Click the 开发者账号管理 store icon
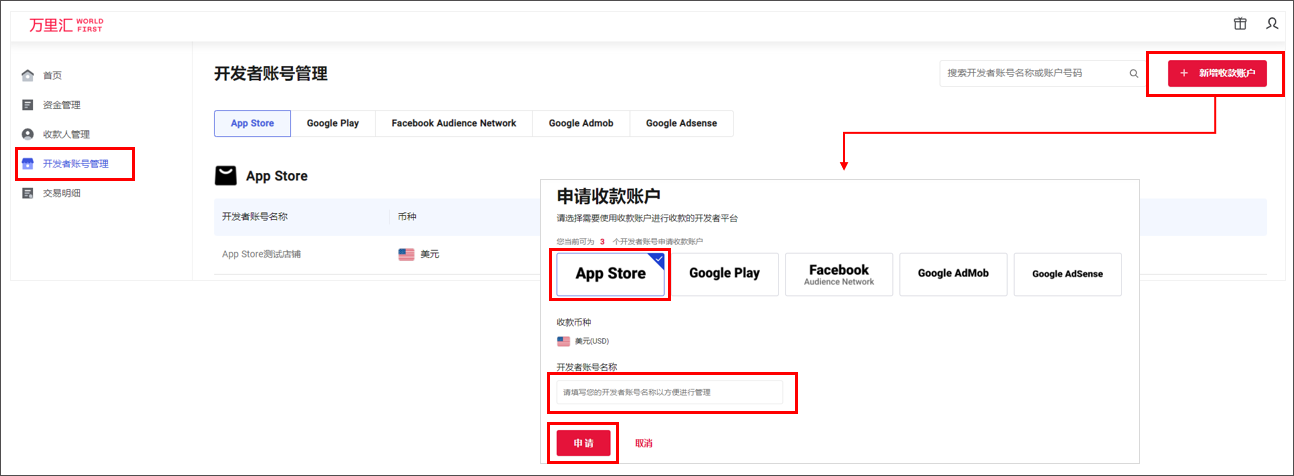 tap(28, 163)
